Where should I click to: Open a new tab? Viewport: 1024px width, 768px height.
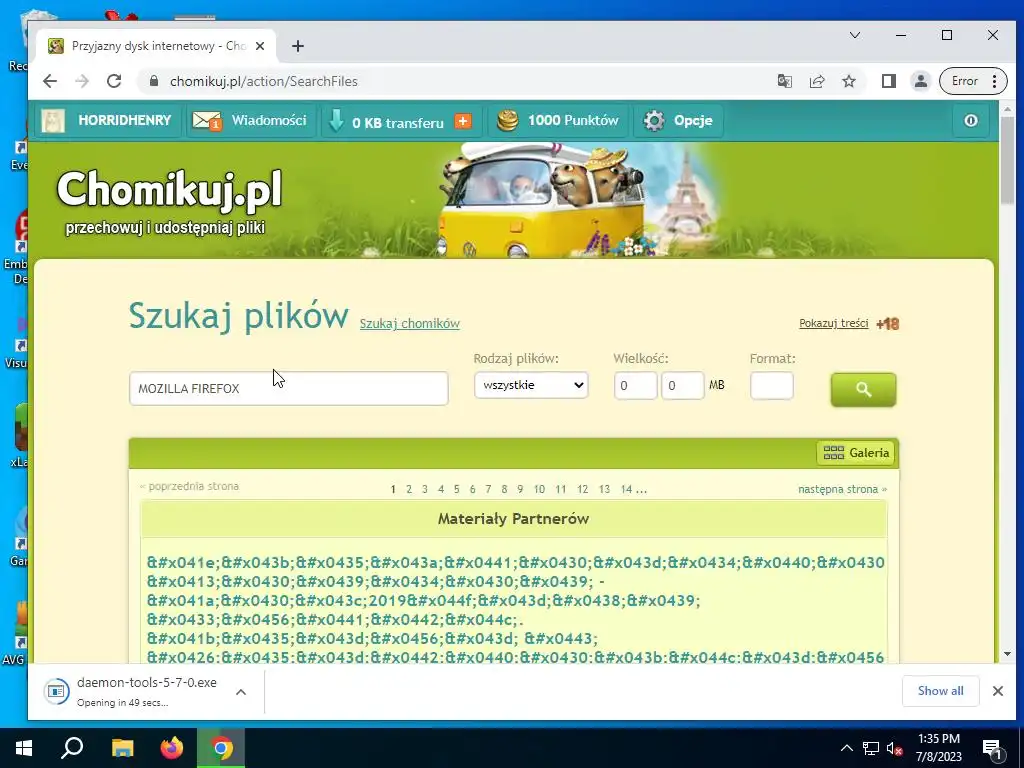(298, 46)
